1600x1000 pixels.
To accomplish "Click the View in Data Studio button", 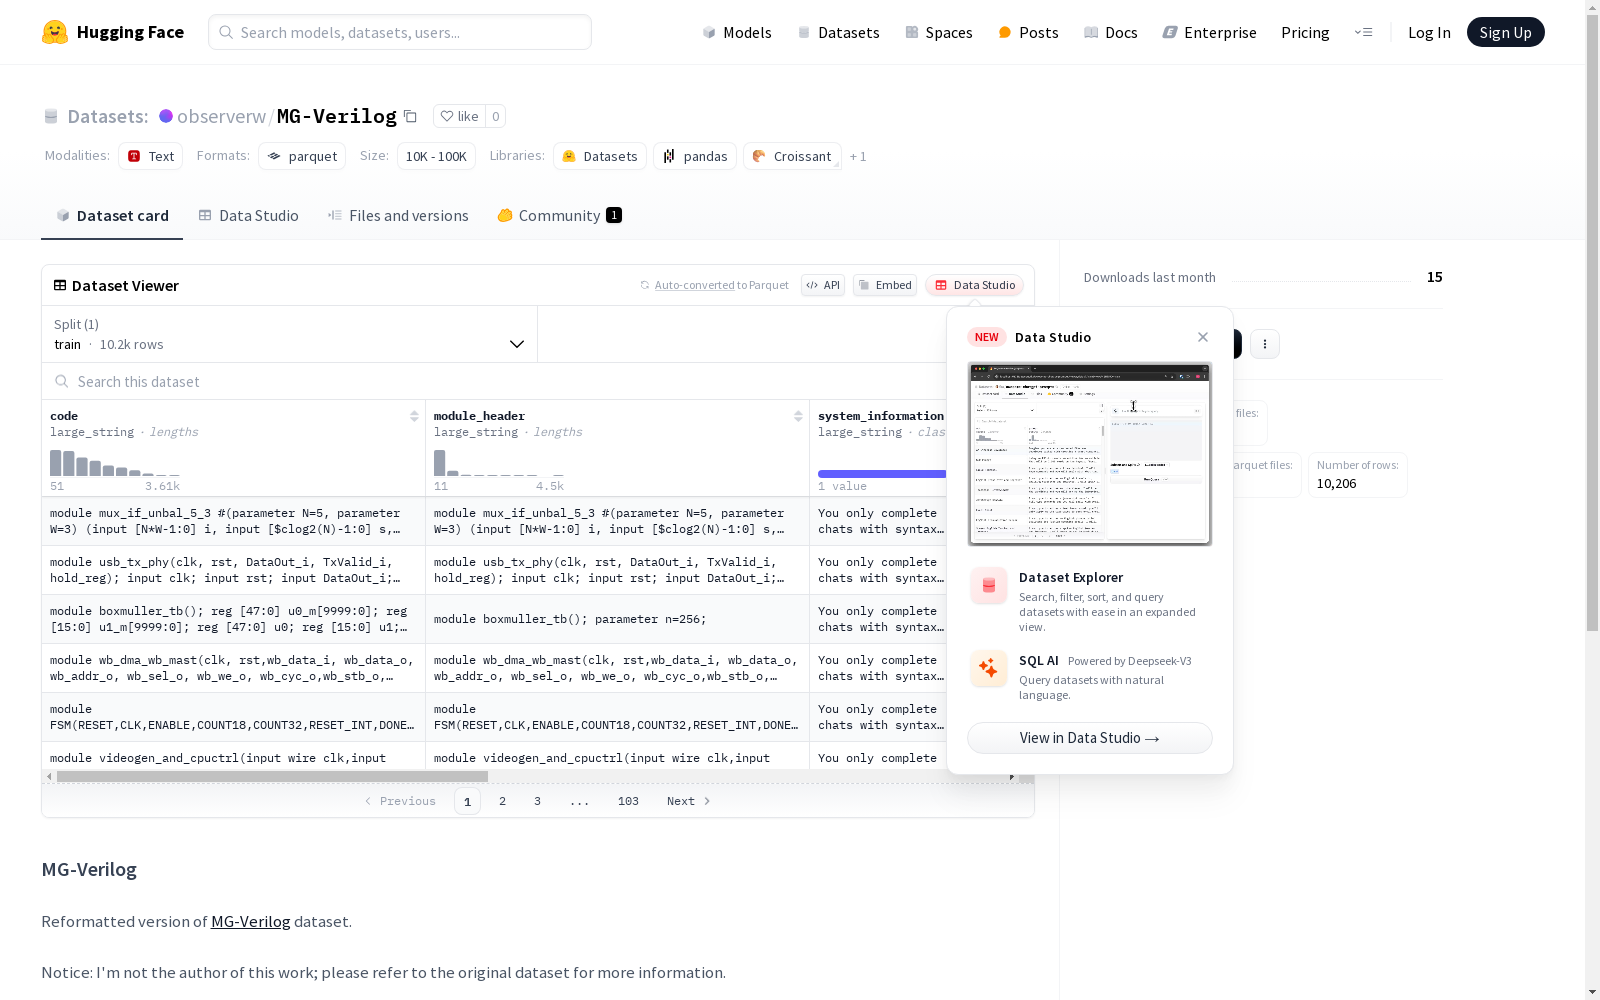I will coord(1090,738).
